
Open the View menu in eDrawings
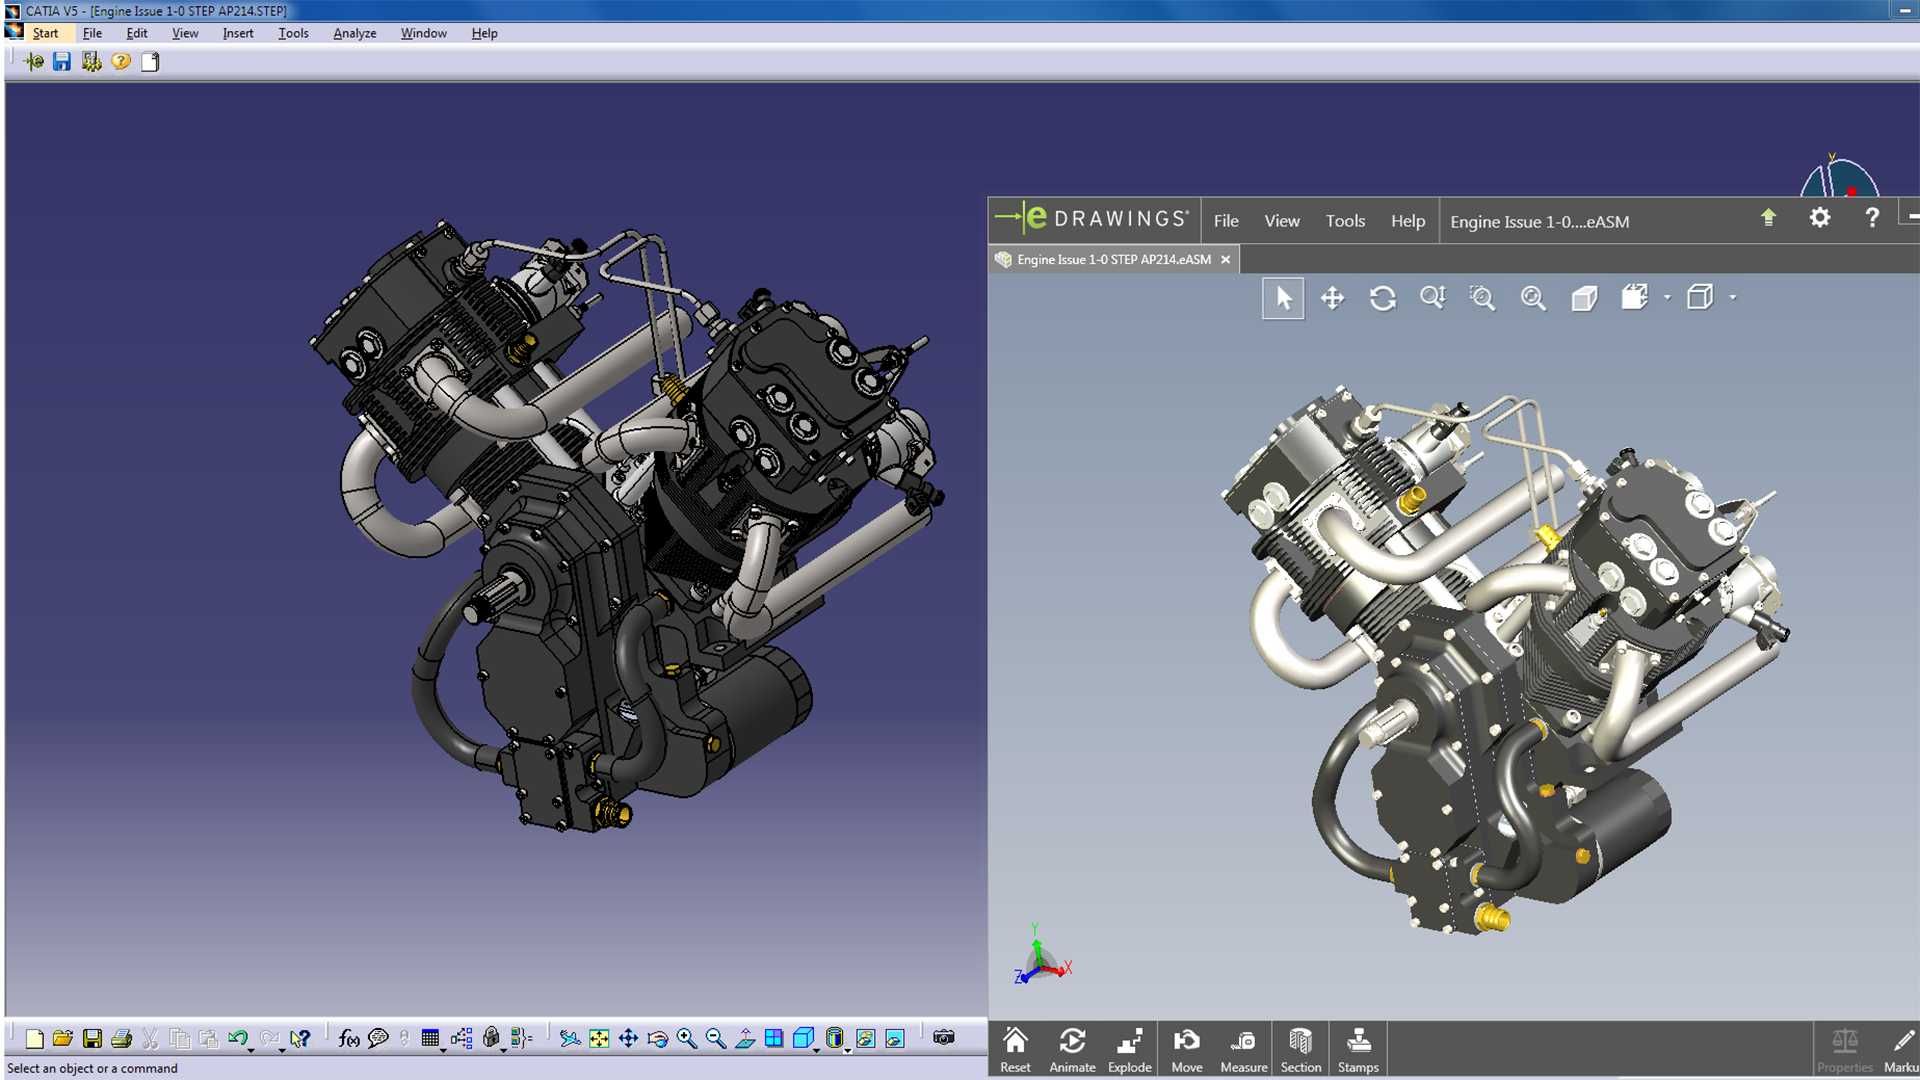pos(1282,220)
